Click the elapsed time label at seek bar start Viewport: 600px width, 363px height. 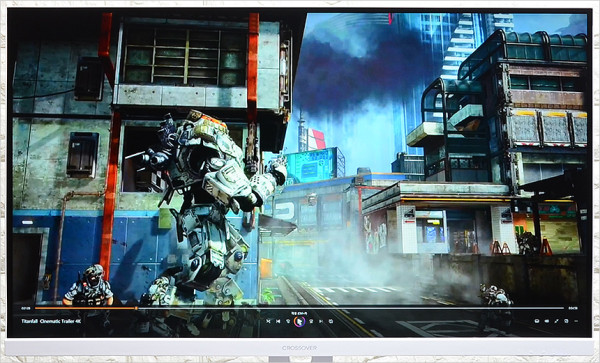26,308
